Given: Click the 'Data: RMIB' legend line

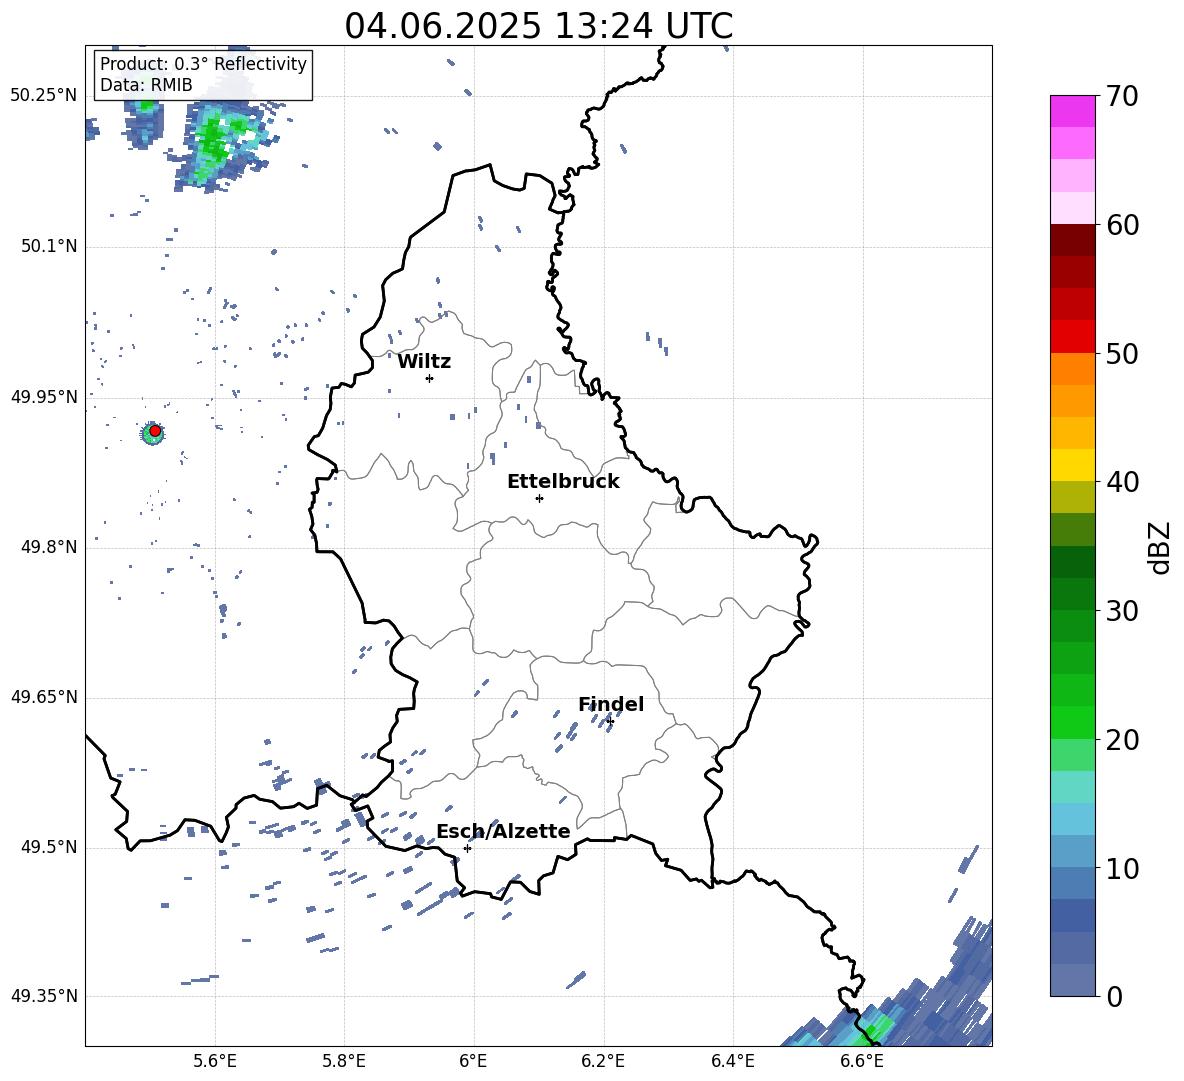Looking at the screenshot, I should [146, 85].
